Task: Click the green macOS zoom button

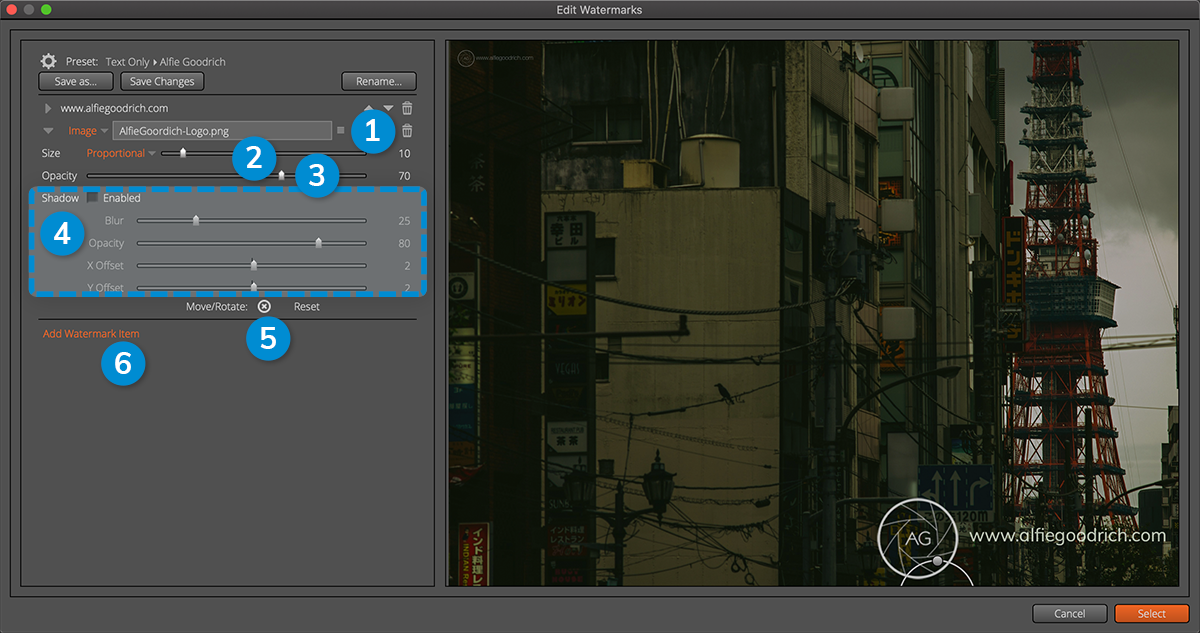Action: pos(46,9)
